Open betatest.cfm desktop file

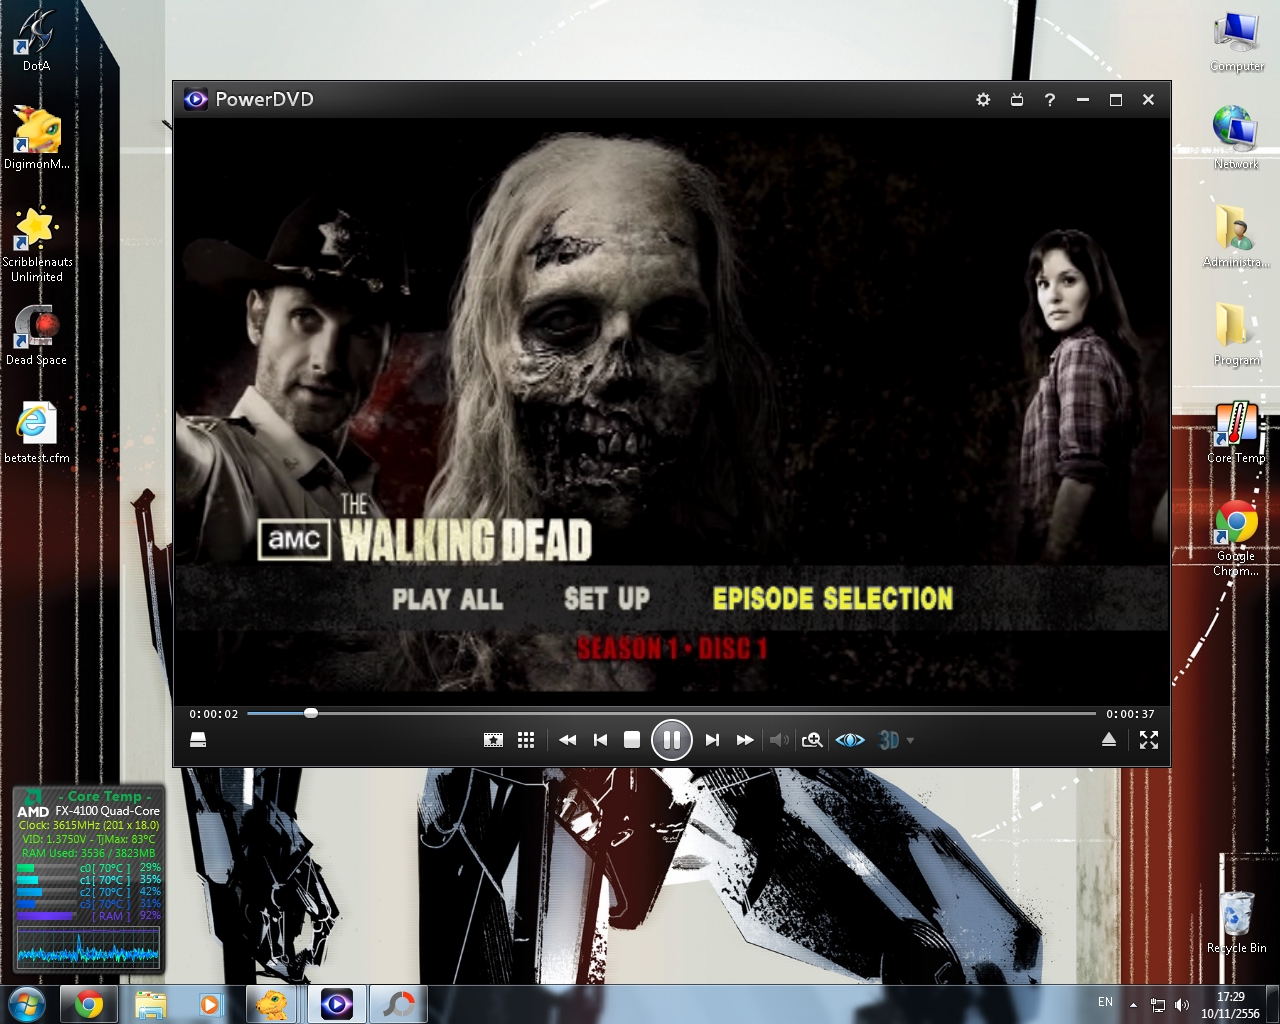[37, 433]
